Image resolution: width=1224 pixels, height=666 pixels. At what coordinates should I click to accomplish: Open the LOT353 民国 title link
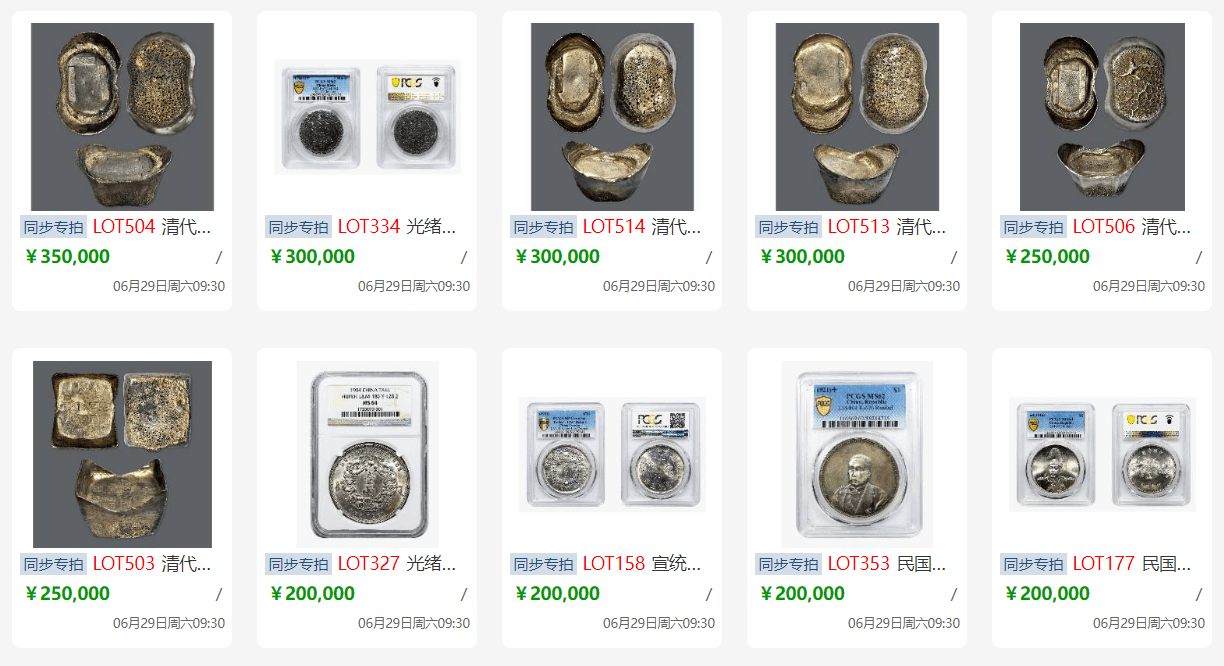(x=887, y=564)
